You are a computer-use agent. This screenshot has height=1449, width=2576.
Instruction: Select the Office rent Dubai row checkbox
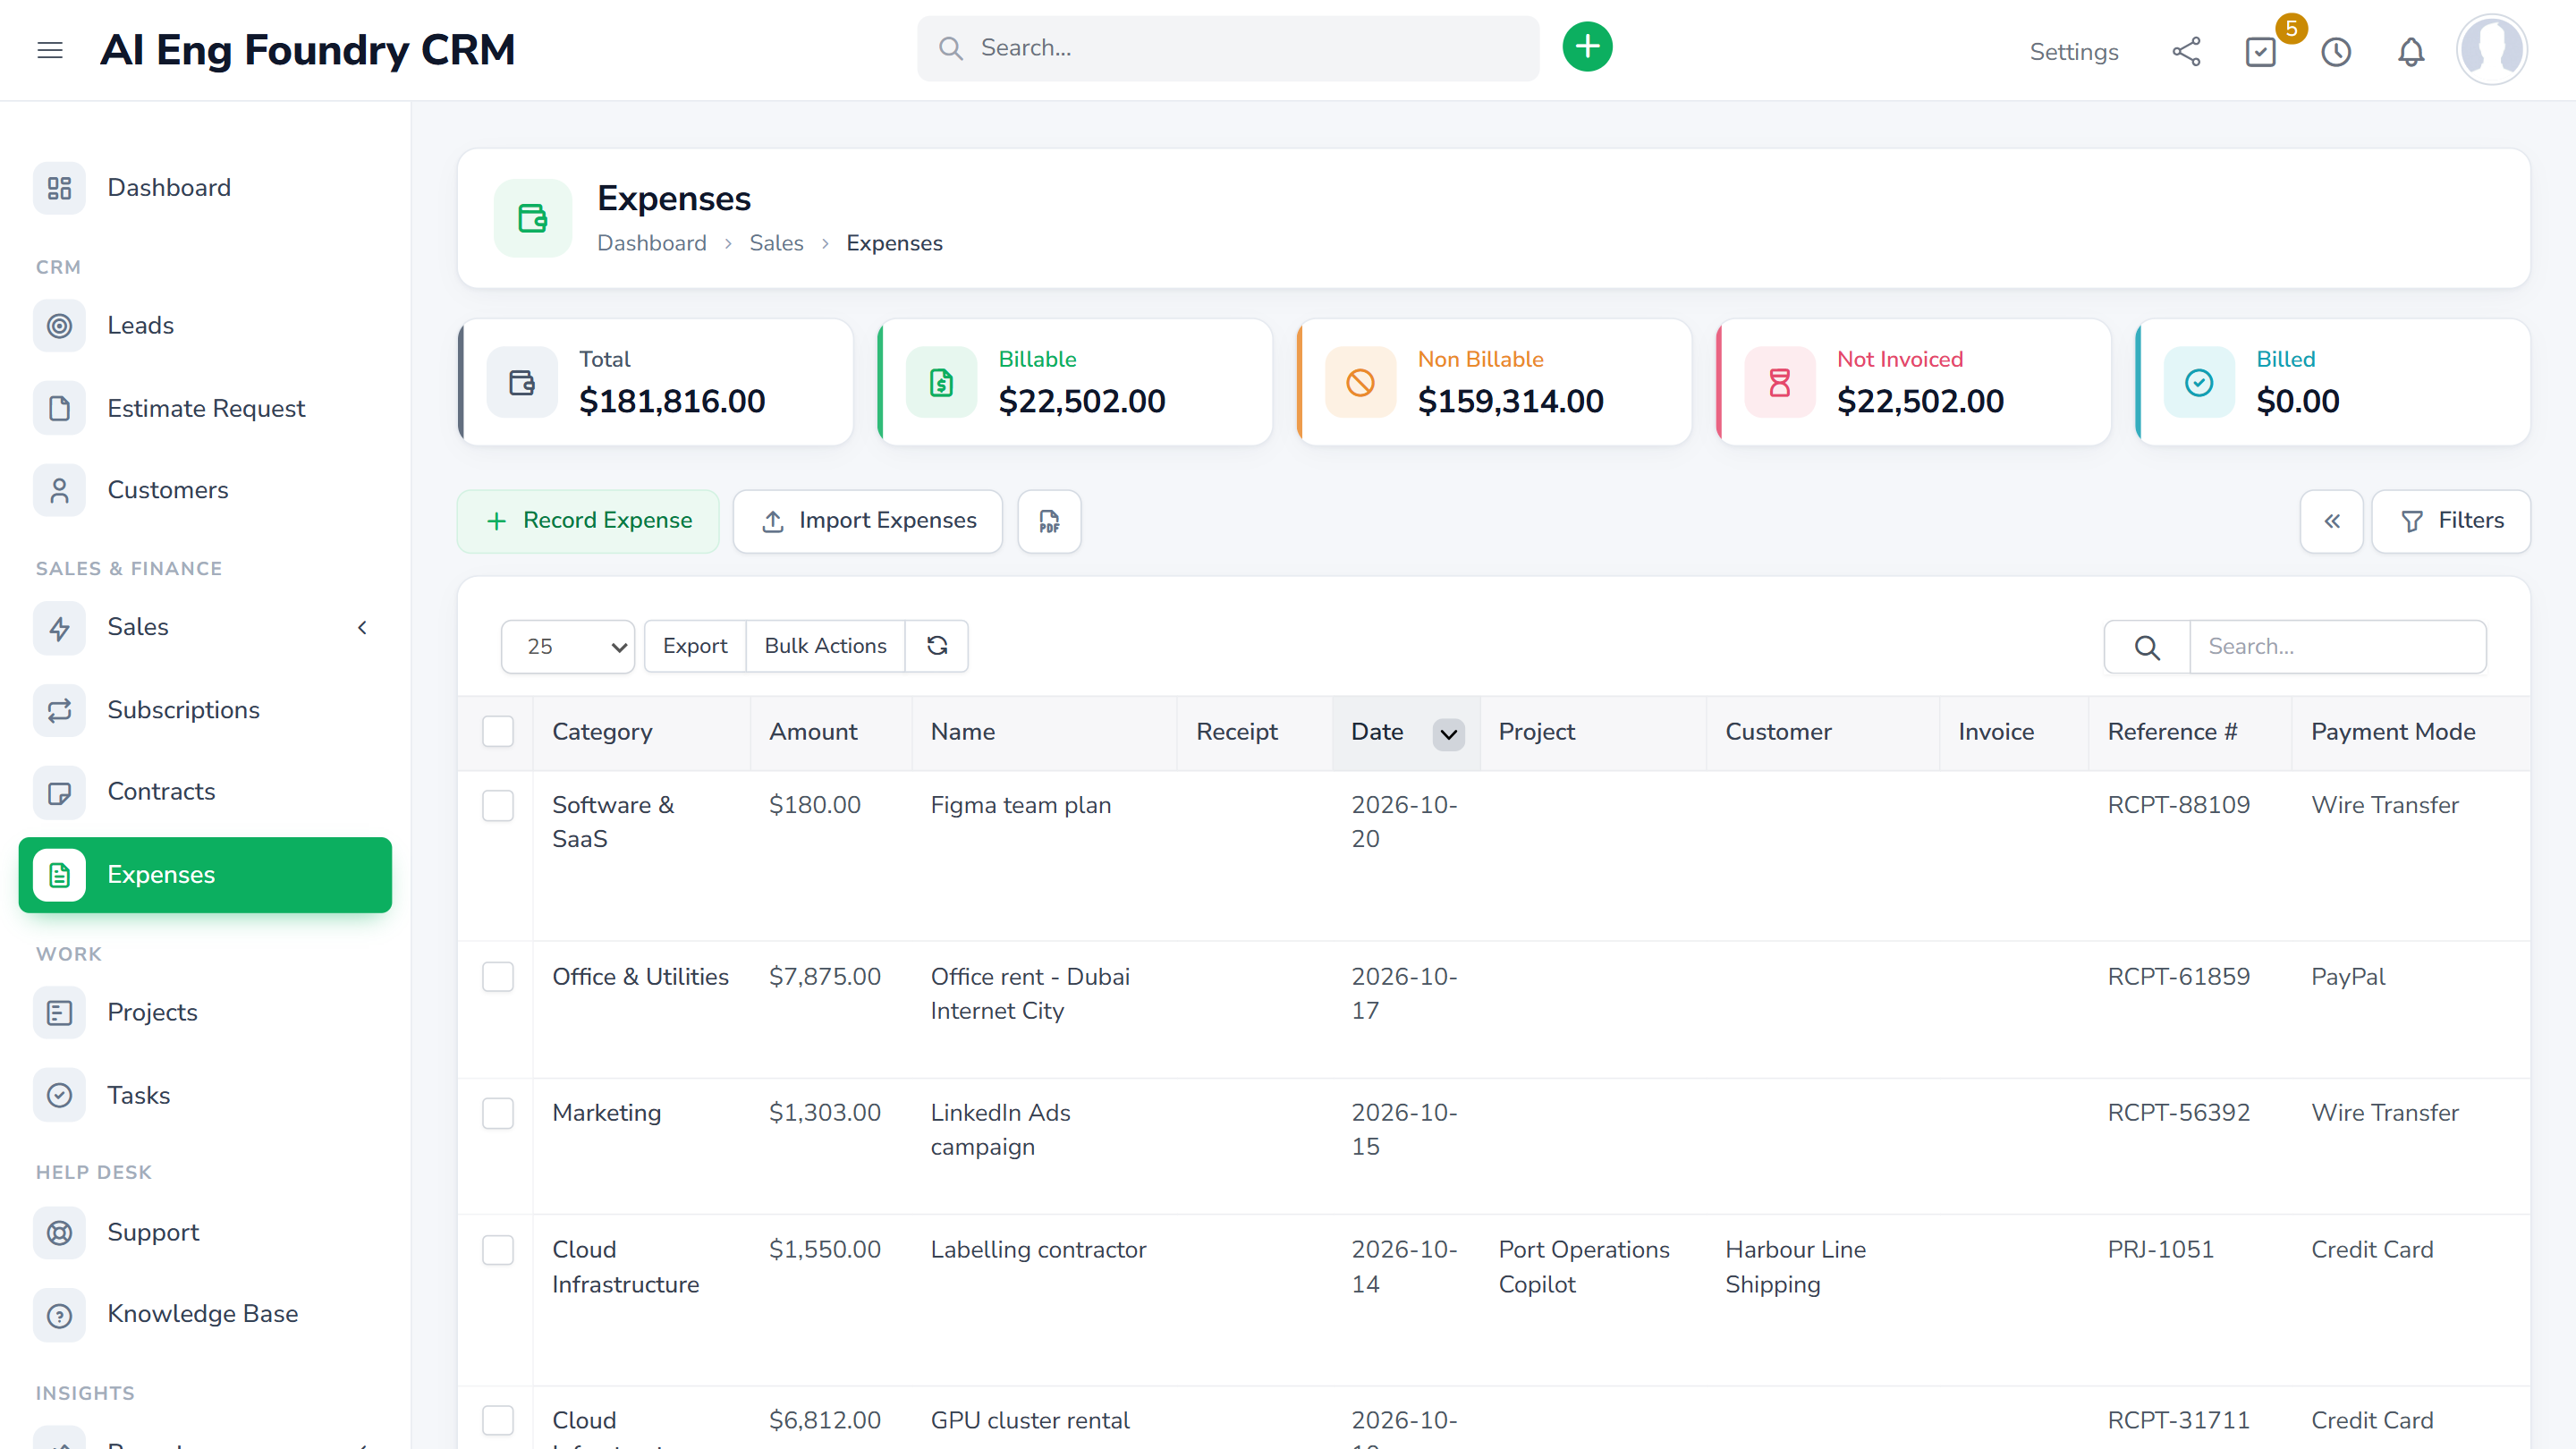point(498,976)
